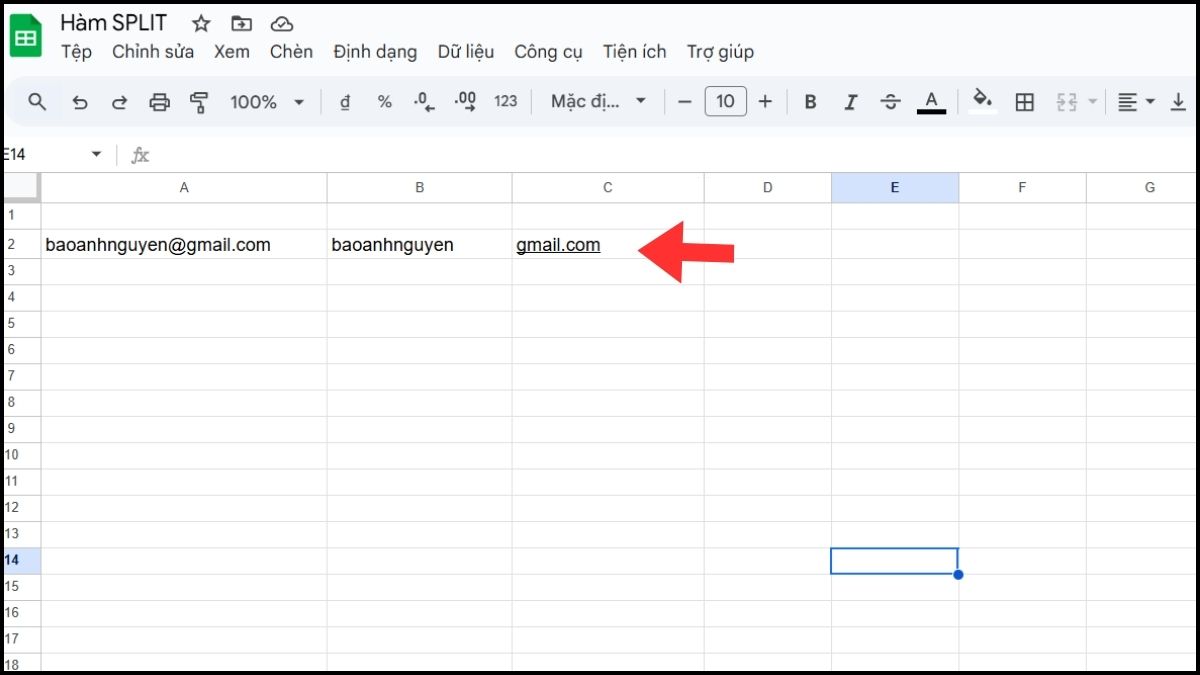Select the Paint format tool
This screenshot has width=1200, height=675.
[x=198, y=101]
